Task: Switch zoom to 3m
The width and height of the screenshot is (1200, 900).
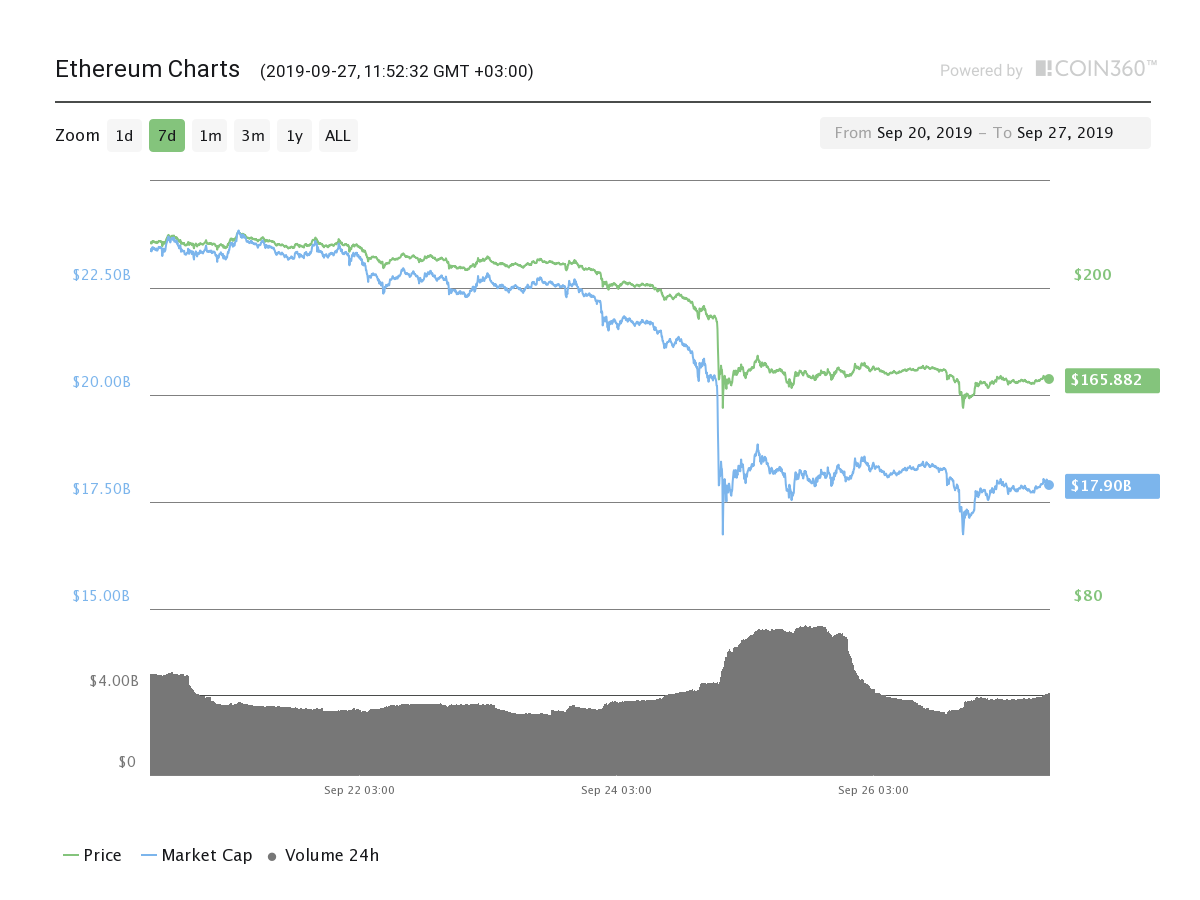Action: [252, 135]
